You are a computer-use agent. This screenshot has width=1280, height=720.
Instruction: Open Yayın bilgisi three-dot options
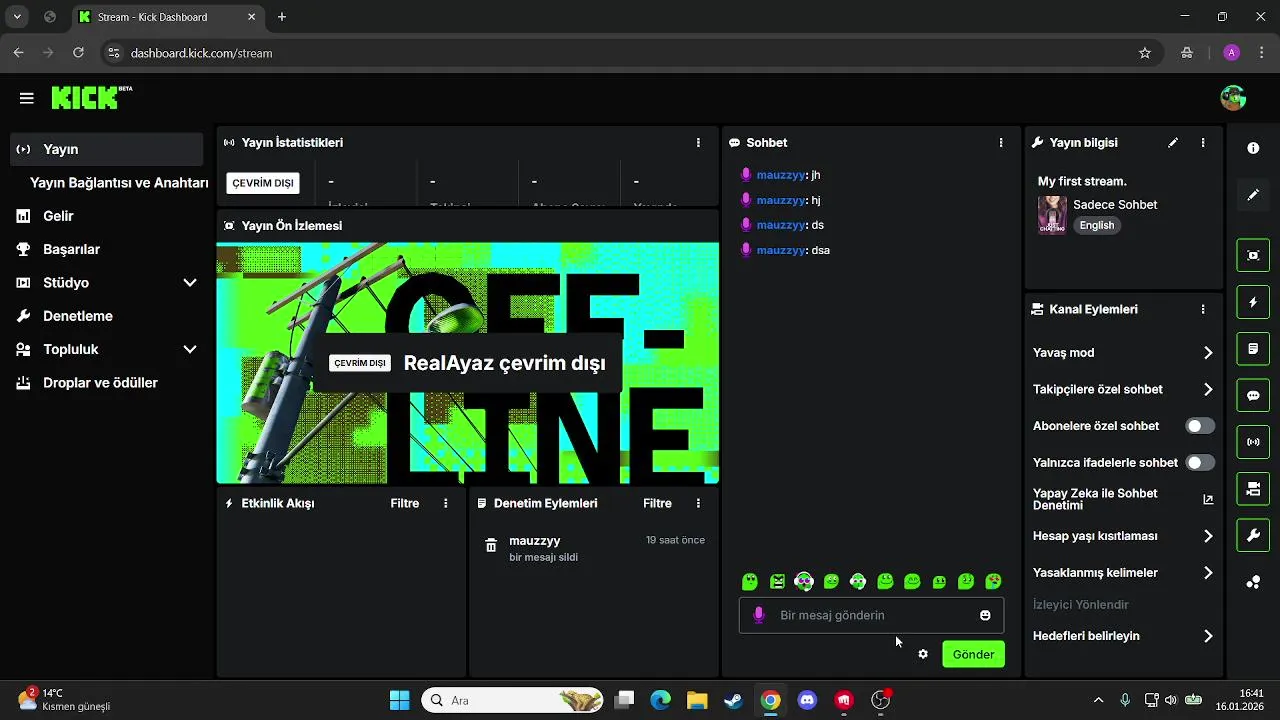click(1203, 143)
